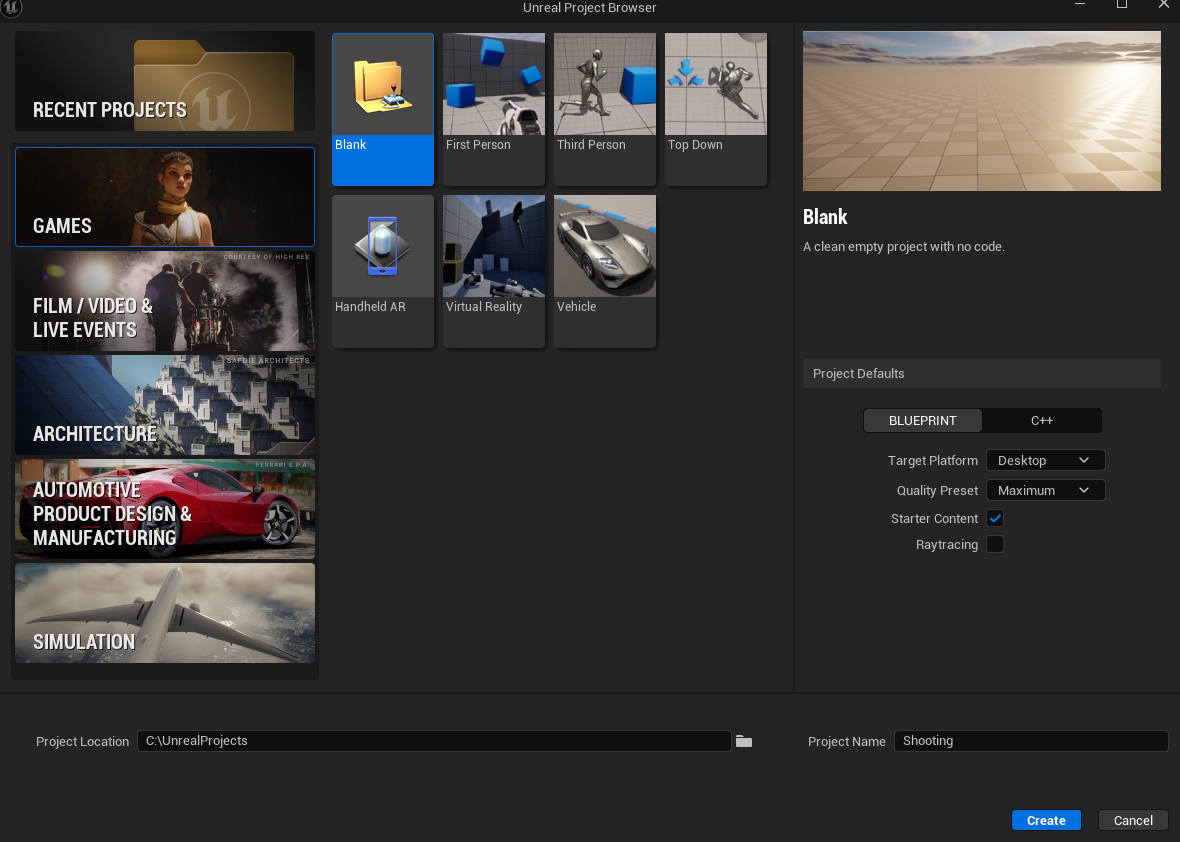Minimize the Unreal Project Browser window
This screenshot has width=1180, height=842.
1081,5
